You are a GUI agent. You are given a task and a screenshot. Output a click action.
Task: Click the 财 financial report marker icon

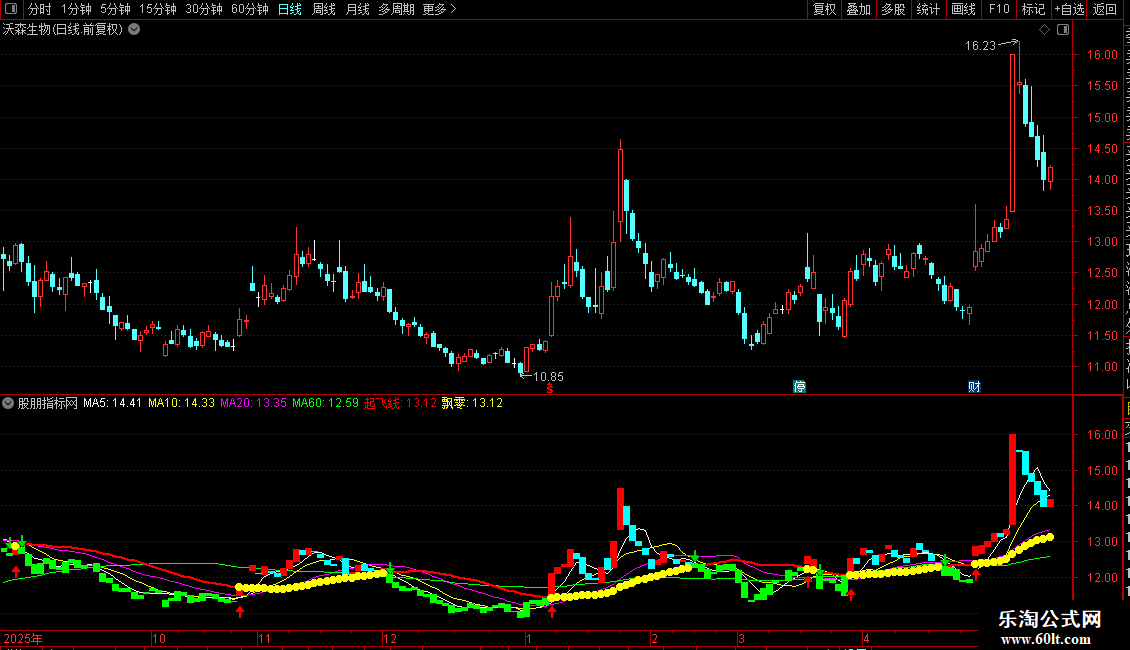point(974,387)
